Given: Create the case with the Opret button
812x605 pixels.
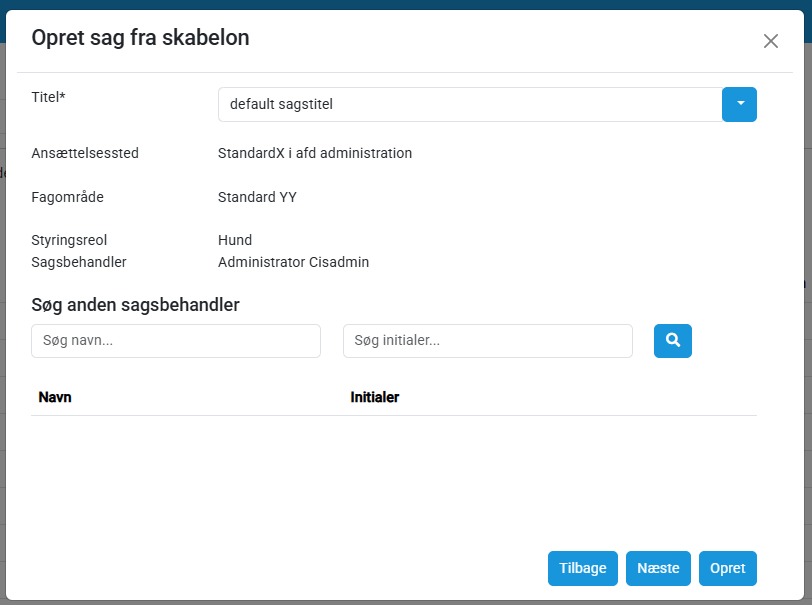Looking at the screenshot, I should [x=727, y=568].
